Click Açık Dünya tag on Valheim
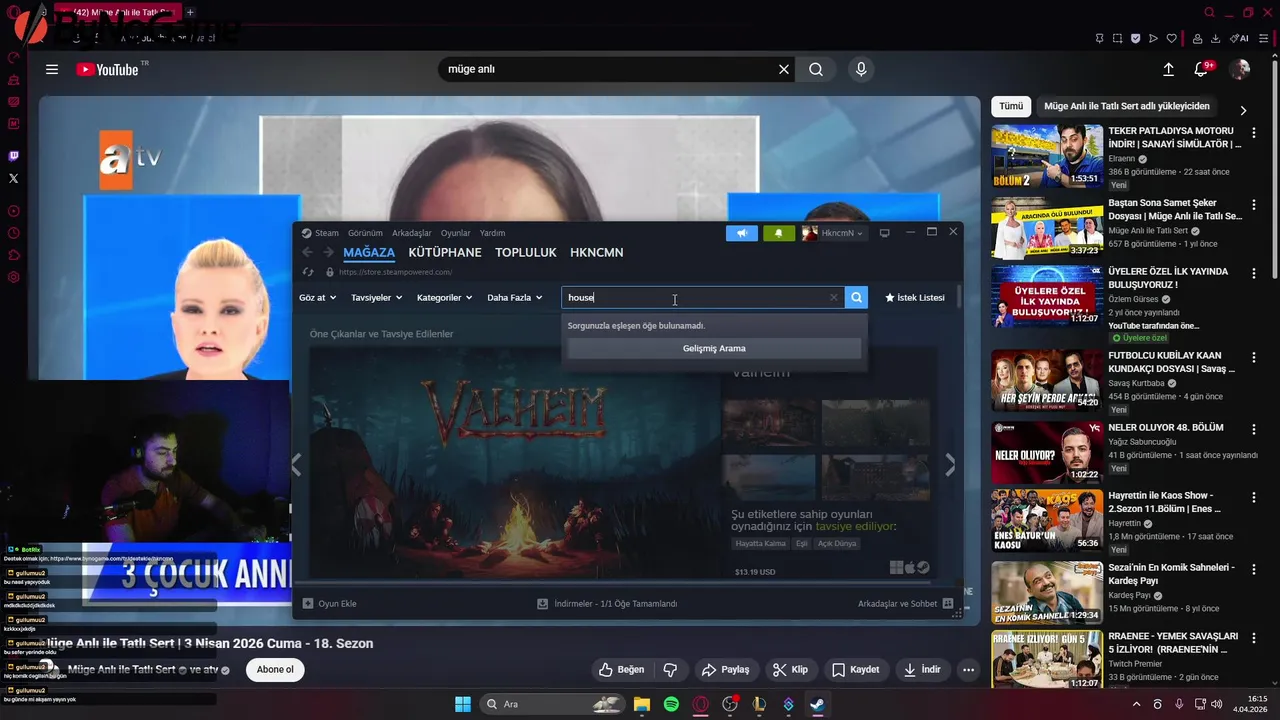Image resolution: width=1280 pixels, height=720 pixels. pos(837,544)
